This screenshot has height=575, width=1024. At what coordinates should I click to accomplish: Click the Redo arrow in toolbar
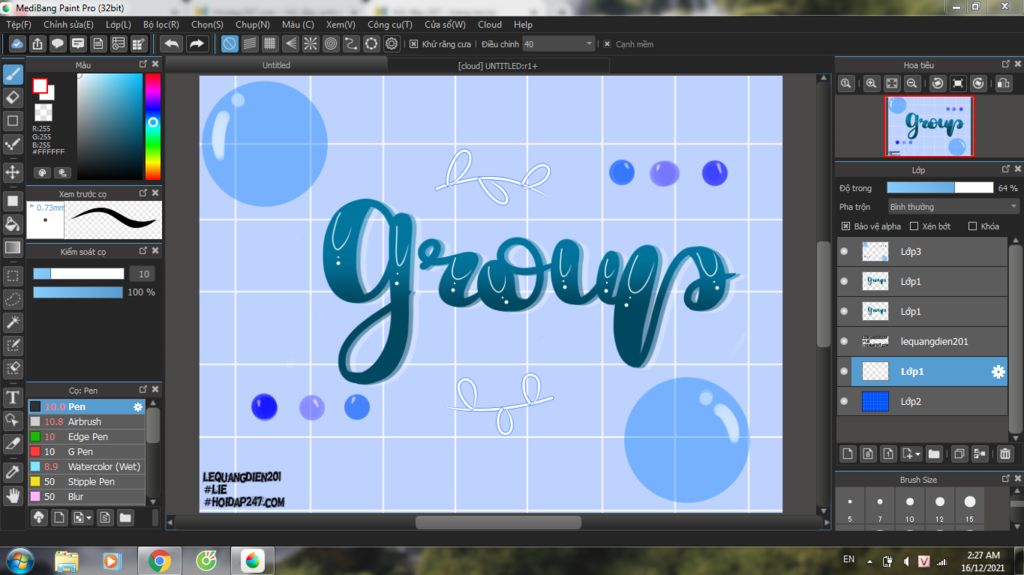(x=197, y=44)
